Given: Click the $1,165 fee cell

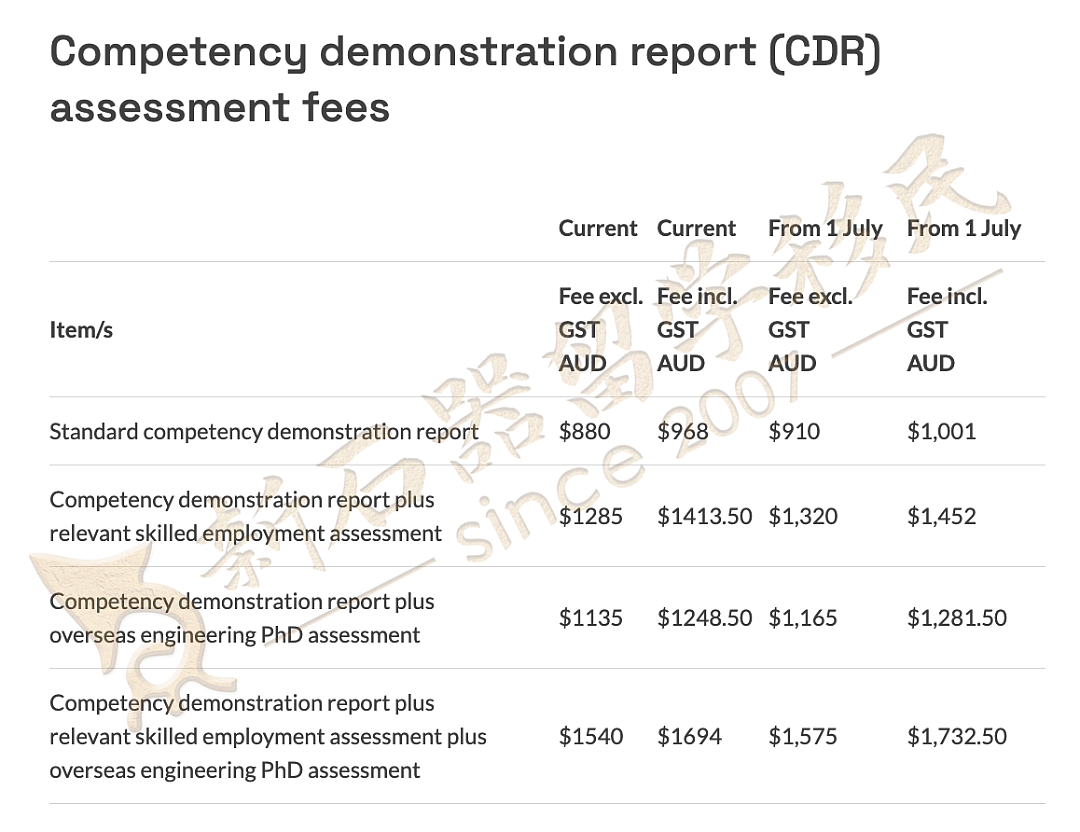Looking at the screenshot, I should (803, 618).
